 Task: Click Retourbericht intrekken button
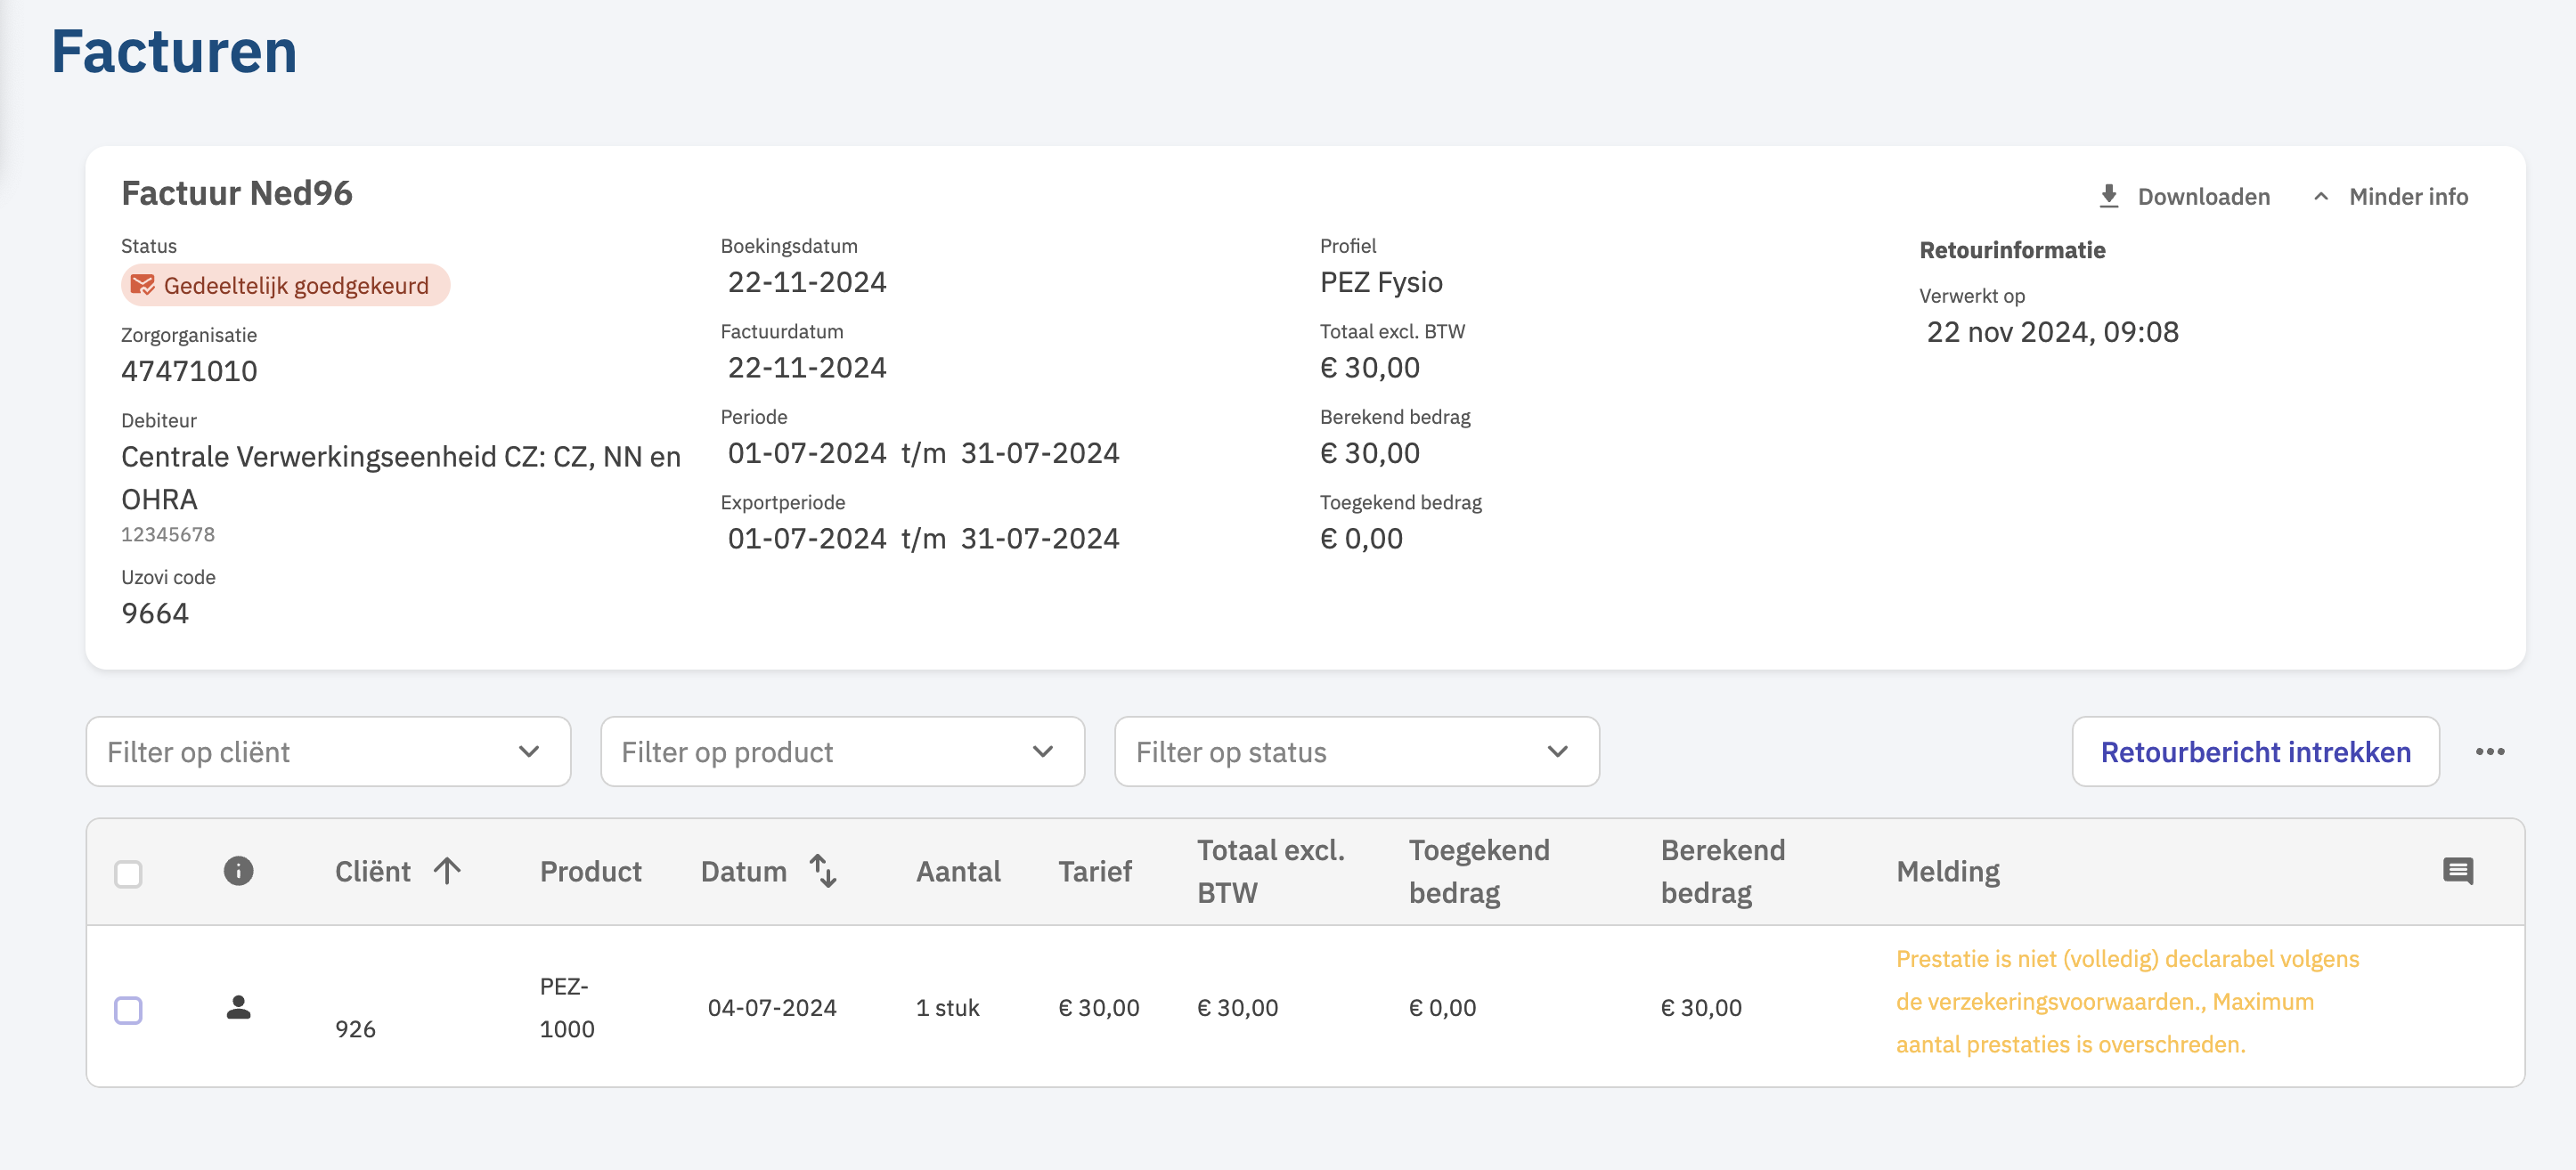click(x=2256, y=752)
